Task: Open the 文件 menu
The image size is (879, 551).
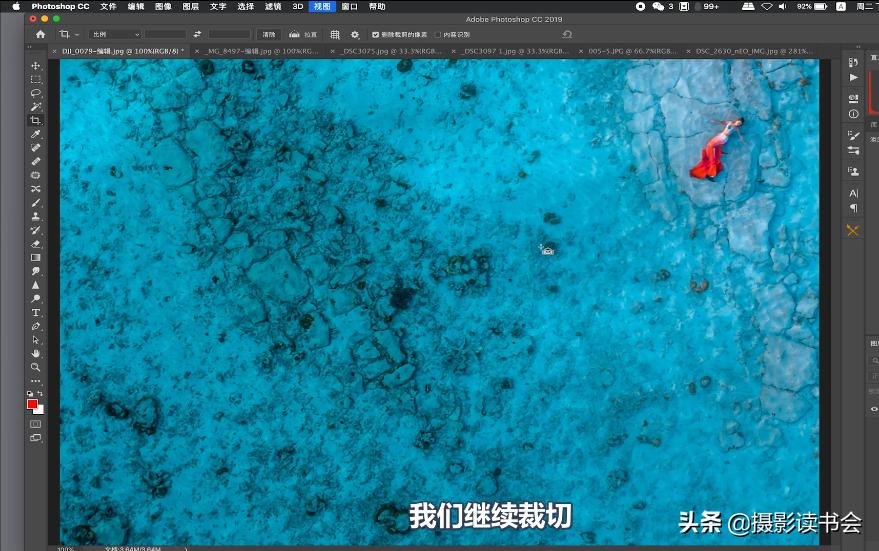Action: pyautogui.click(x=108, y=6)
